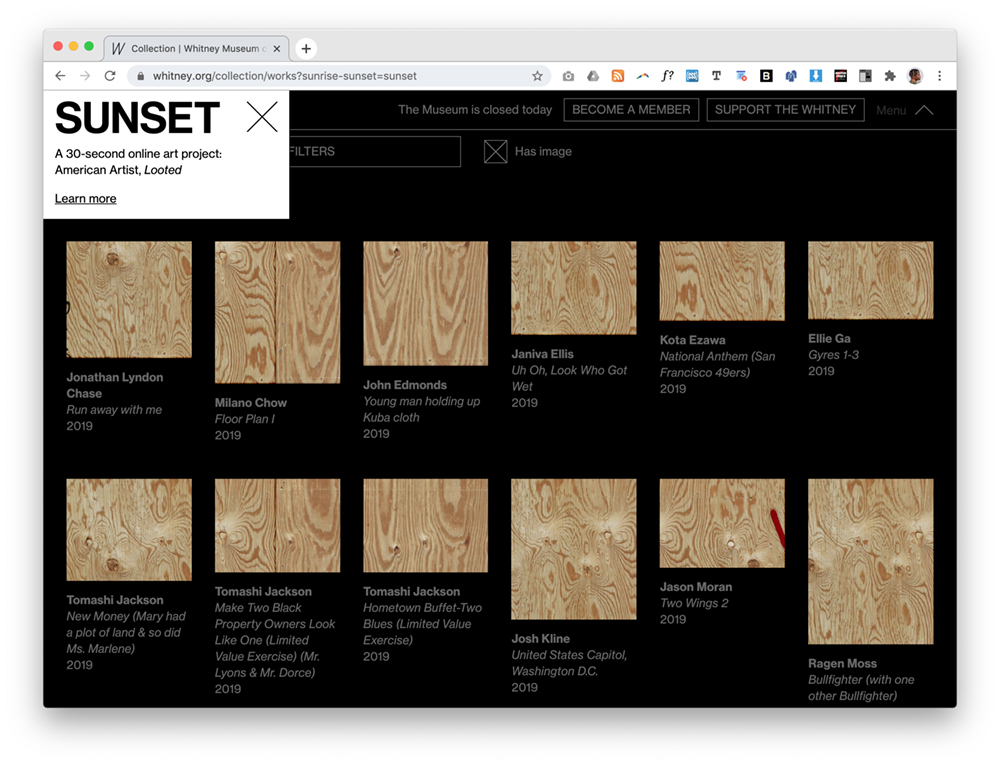1000x765 pixels.
Task: Click the text American Artist, Looted
Action: (119, 170)
